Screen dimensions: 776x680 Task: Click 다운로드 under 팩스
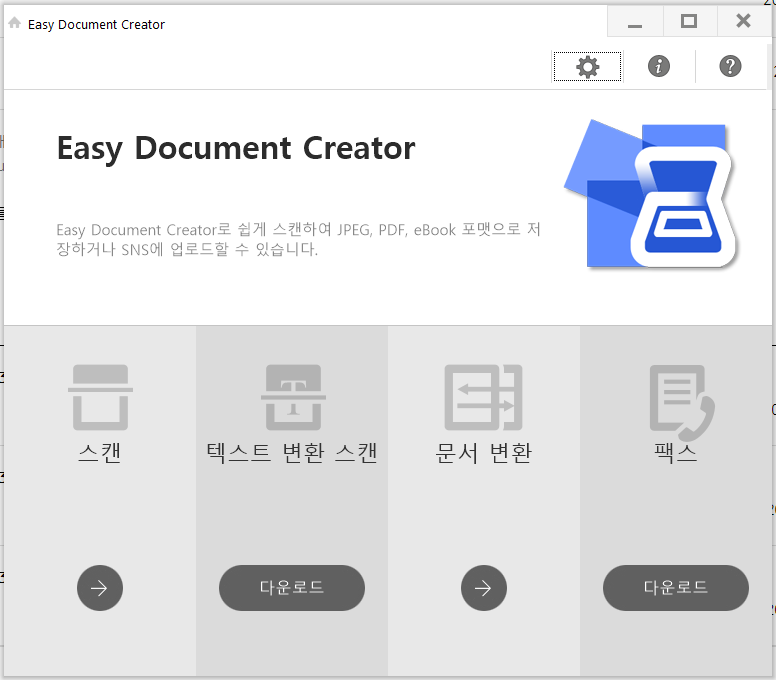click(x=676, y=588)
